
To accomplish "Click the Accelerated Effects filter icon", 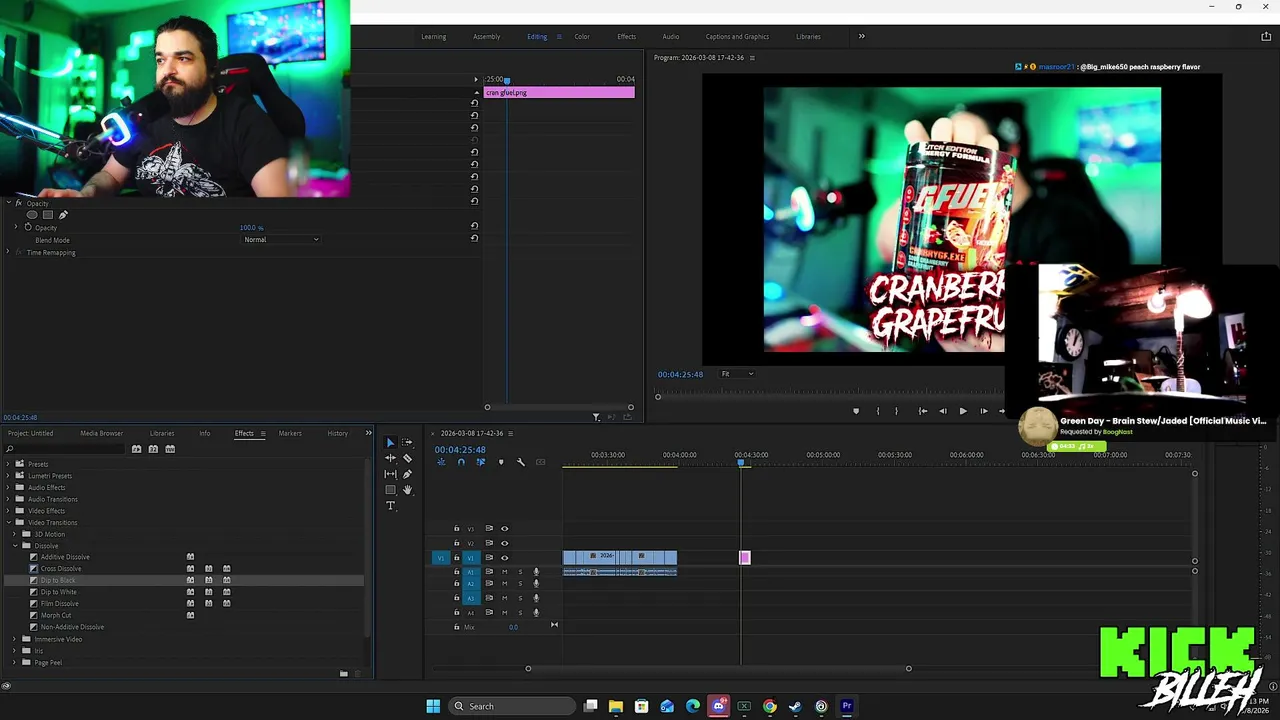I will [136, 449].
